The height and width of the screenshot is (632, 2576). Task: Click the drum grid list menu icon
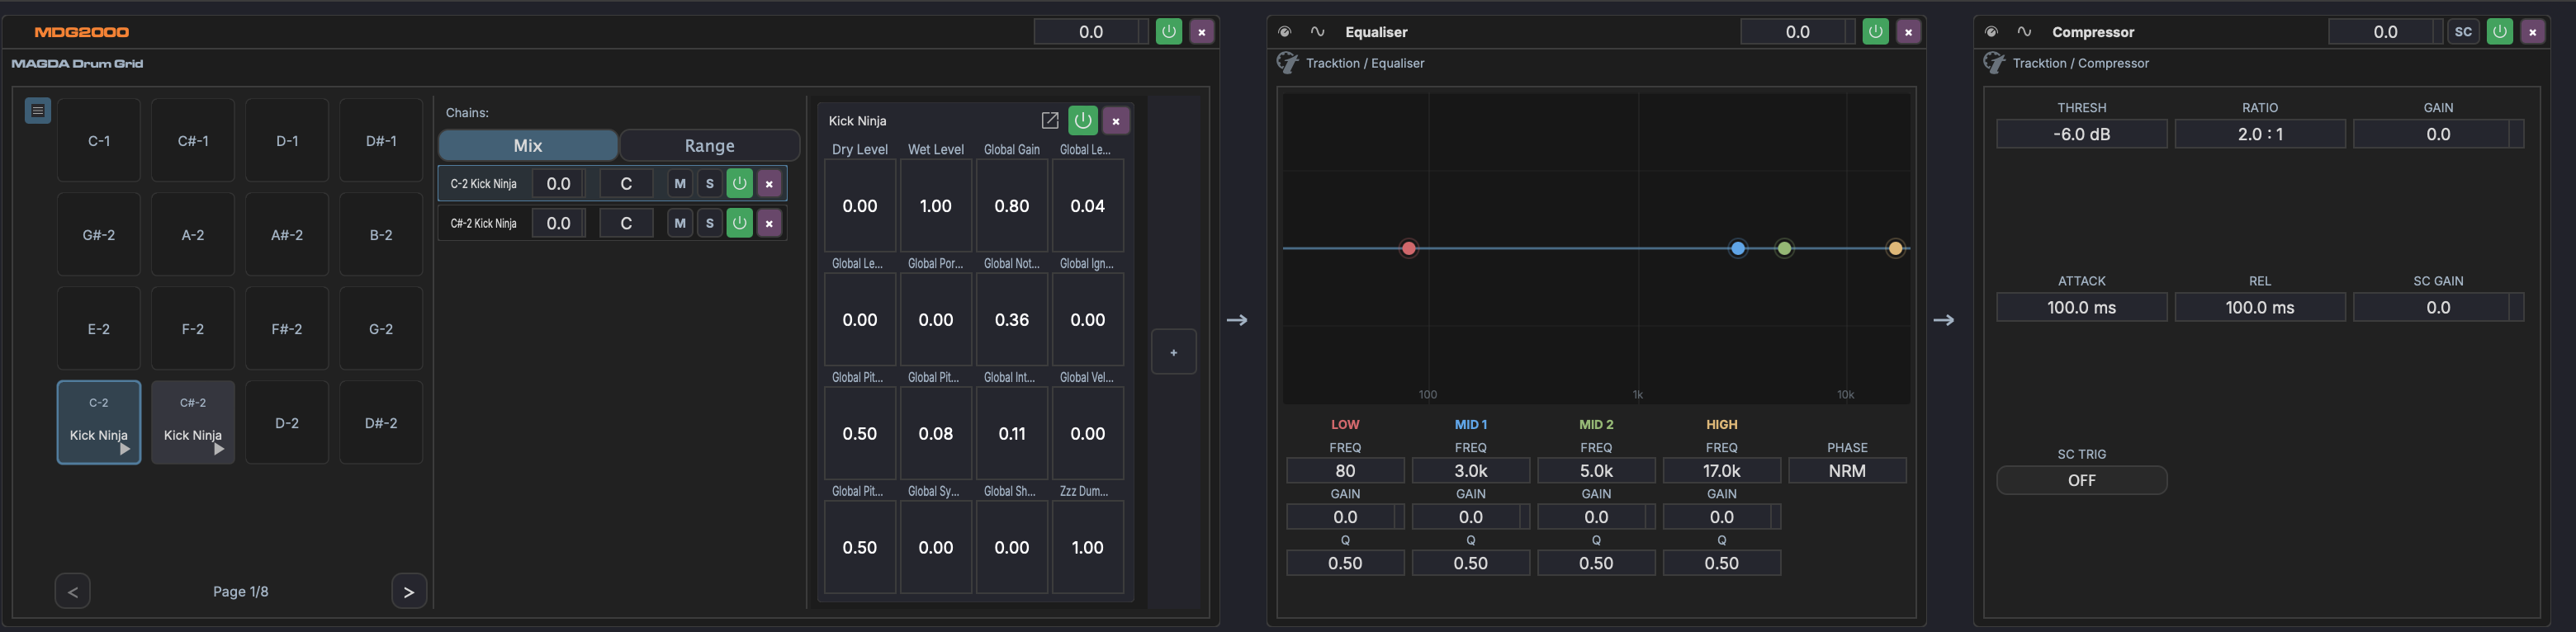(38, 111)
